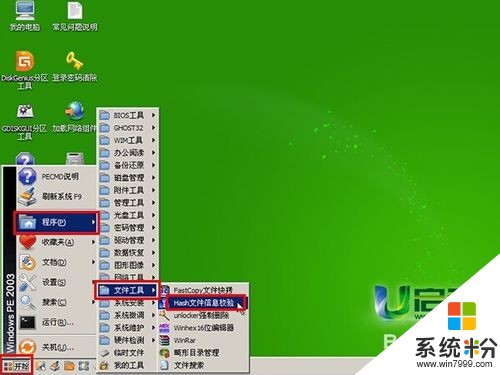
Task: Launch WinRar from the 文件工具 submenu
Action: [204, 340]
